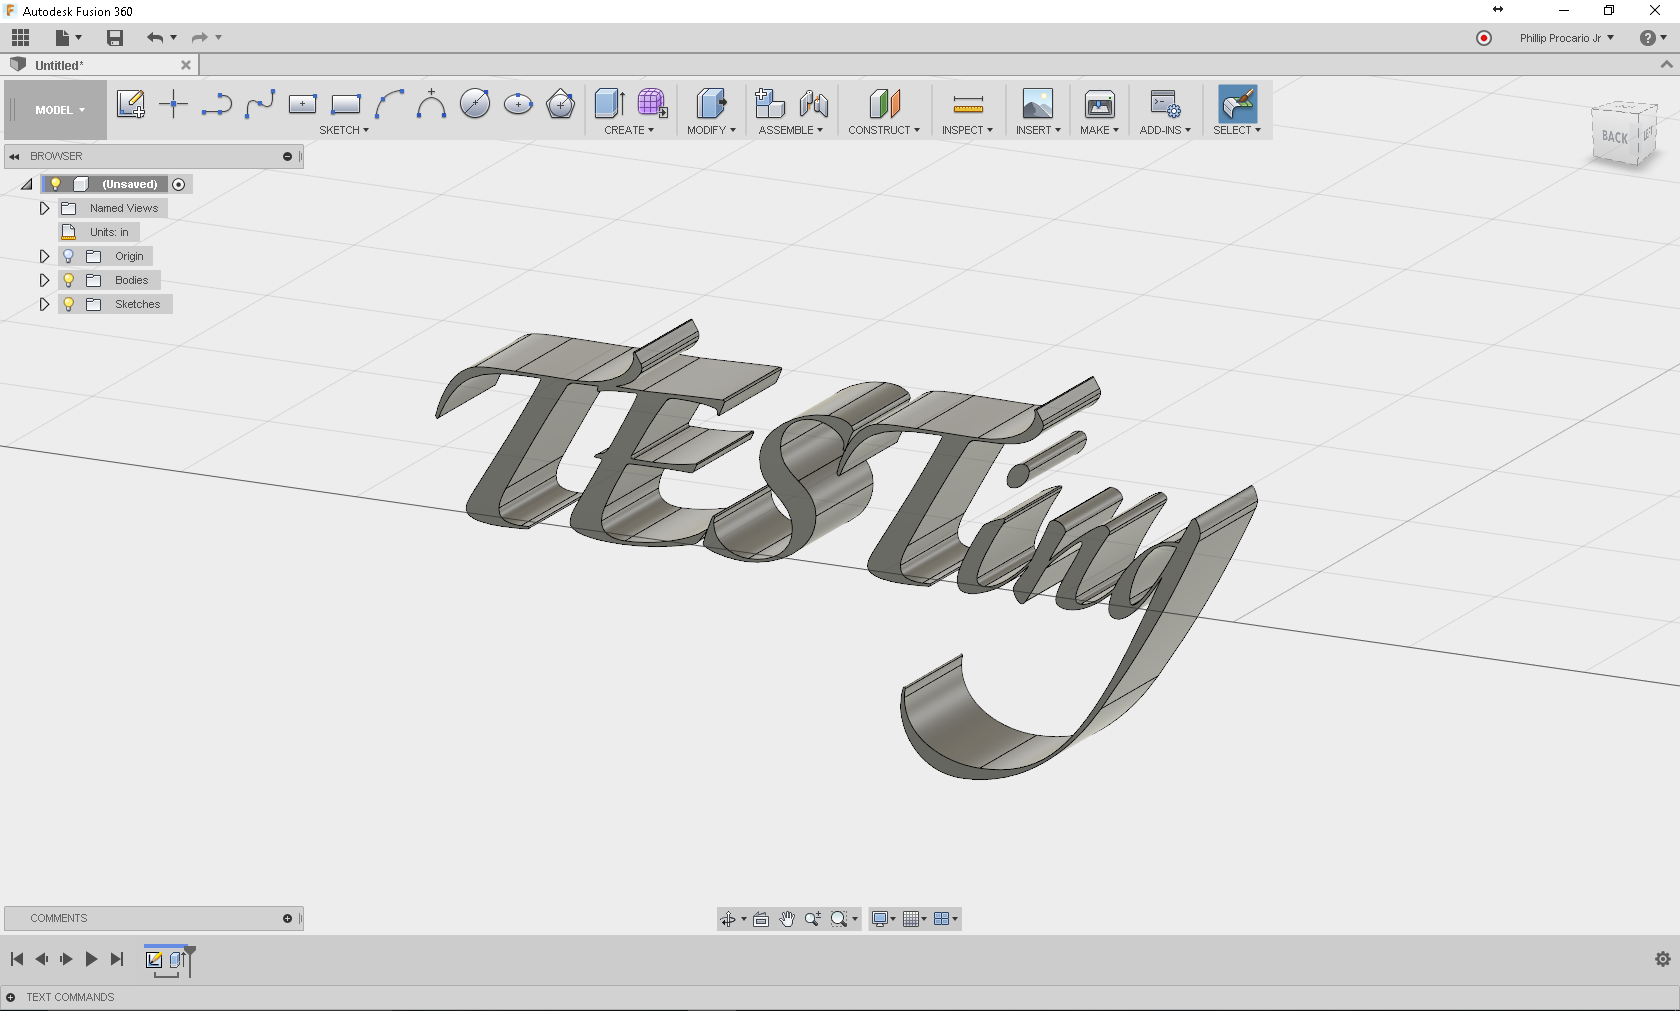
Task: Open the timeline settings gear
Action: pos(1662,959)
